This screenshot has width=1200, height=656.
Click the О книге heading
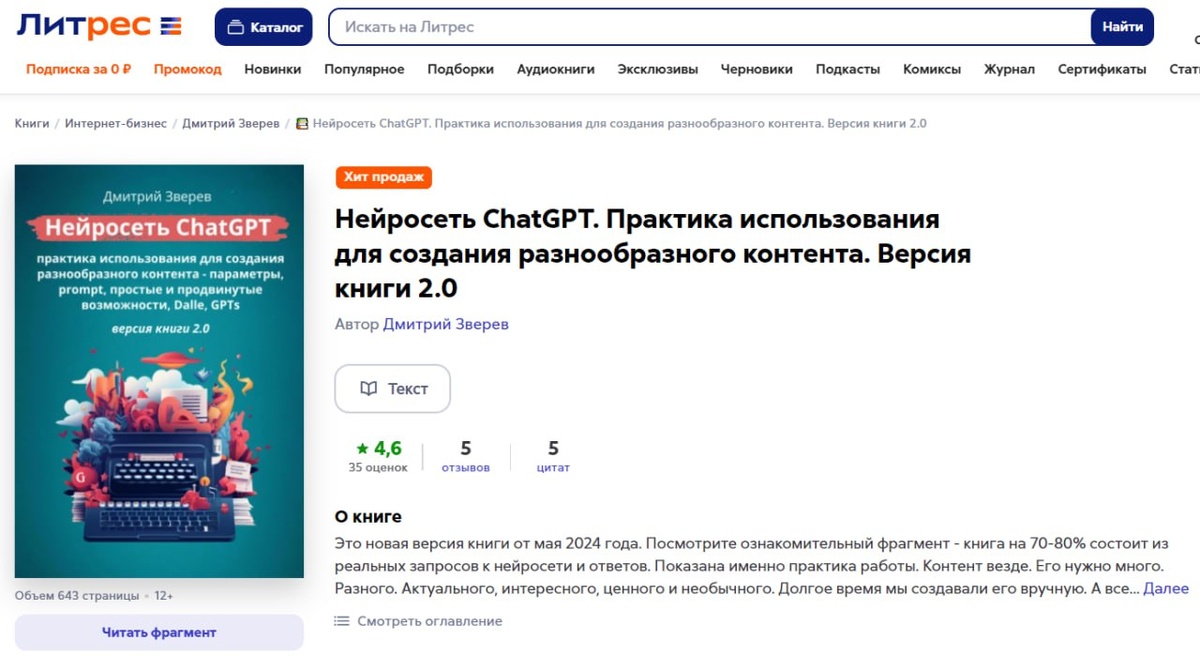click(368, 517)
